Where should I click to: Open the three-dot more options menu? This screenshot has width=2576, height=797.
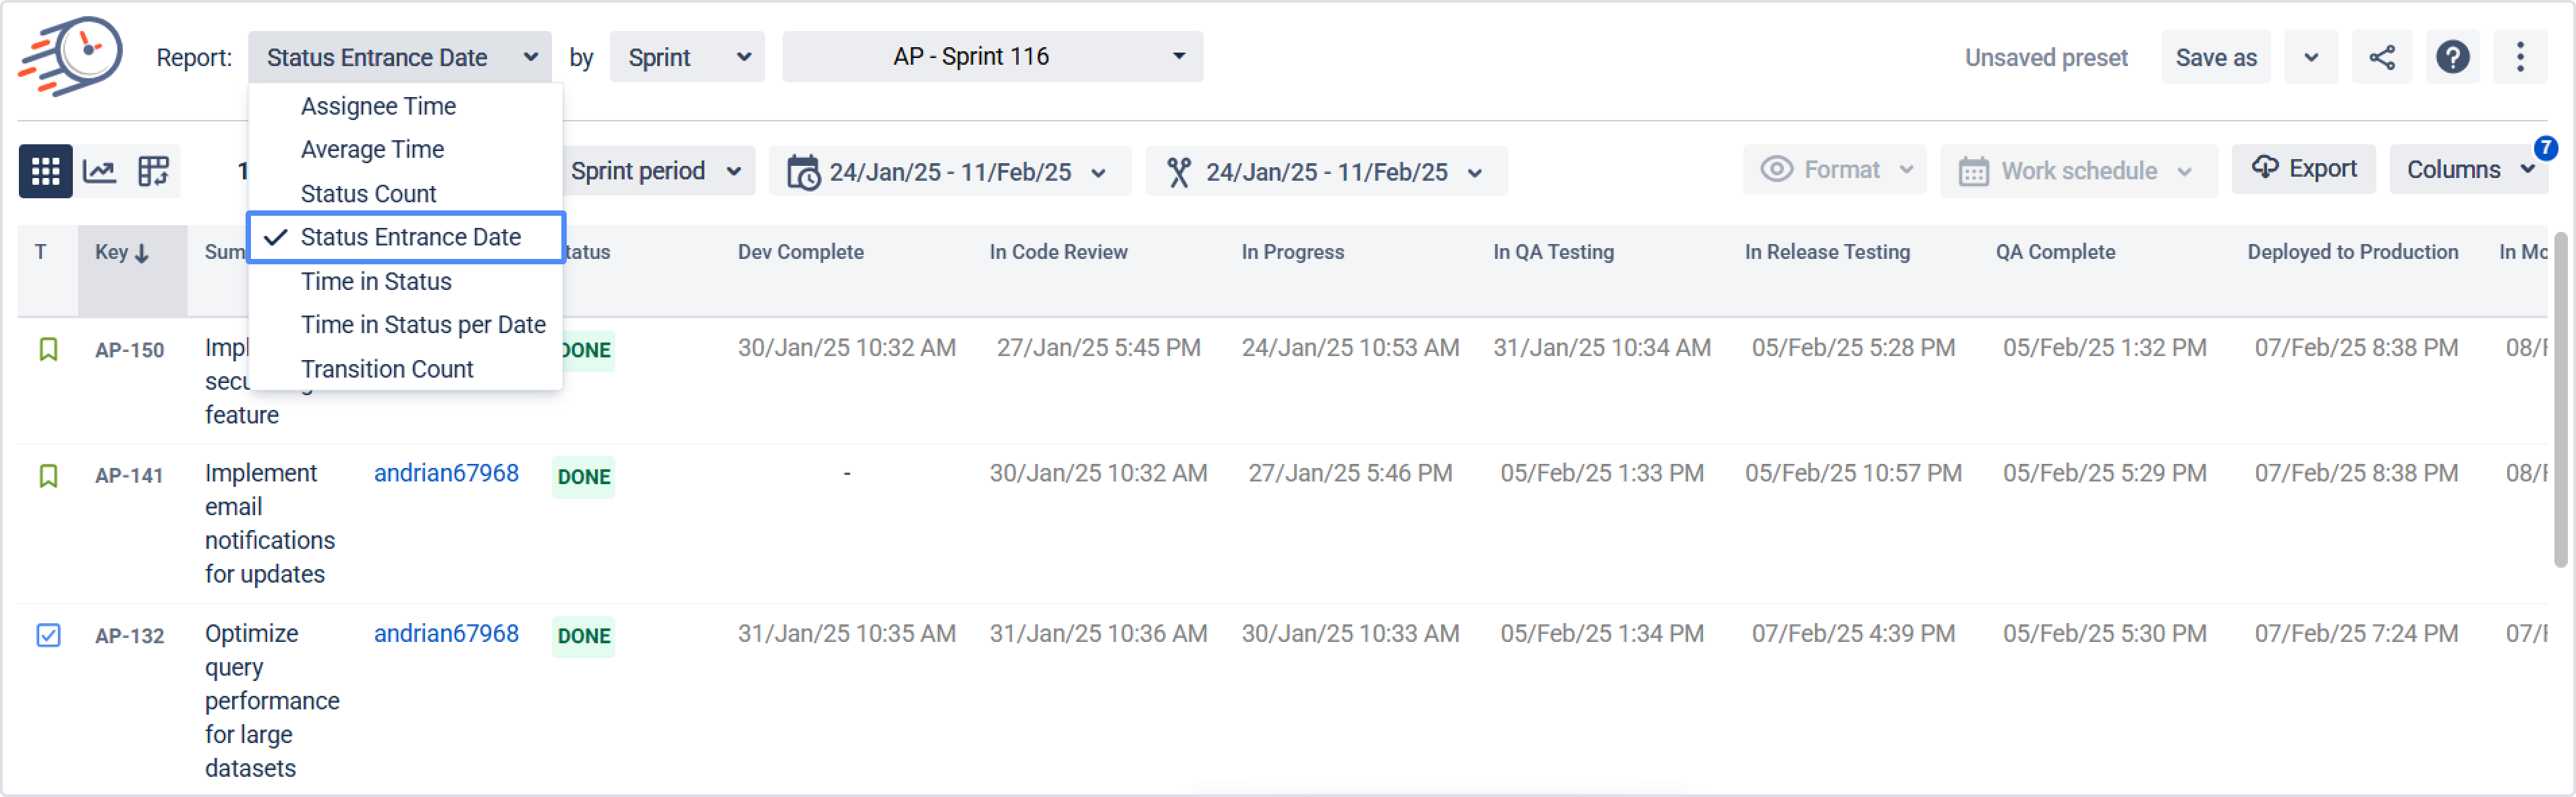point(2519,57)
